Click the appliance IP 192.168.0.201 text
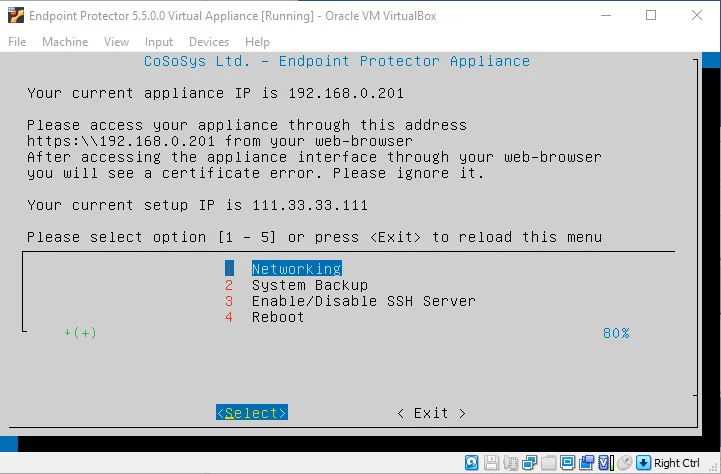The width and height of the screenshot is (721, 474). point(346,93)
